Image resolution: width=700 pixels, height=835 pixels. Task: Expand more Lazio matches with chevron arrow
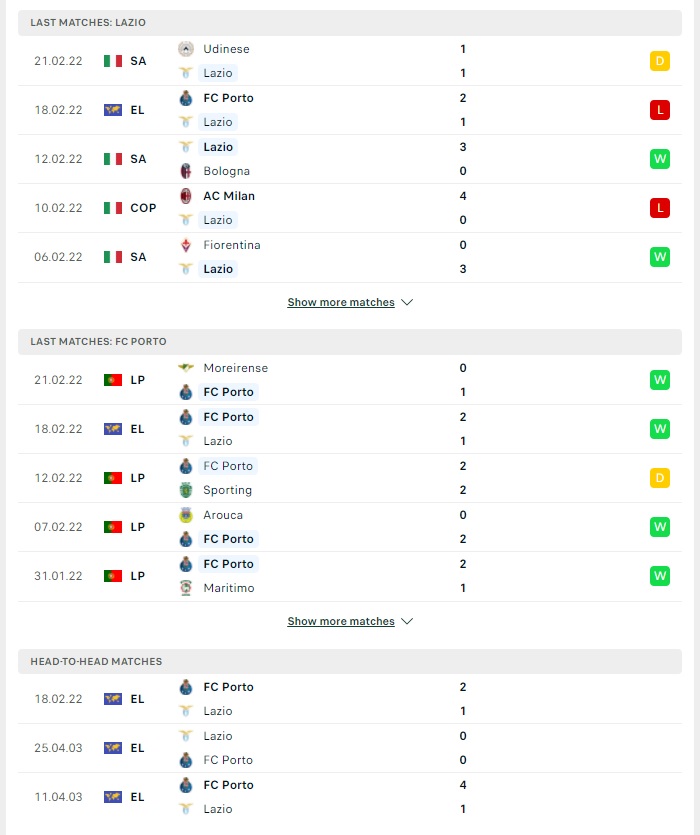click(x=407, y=302)
